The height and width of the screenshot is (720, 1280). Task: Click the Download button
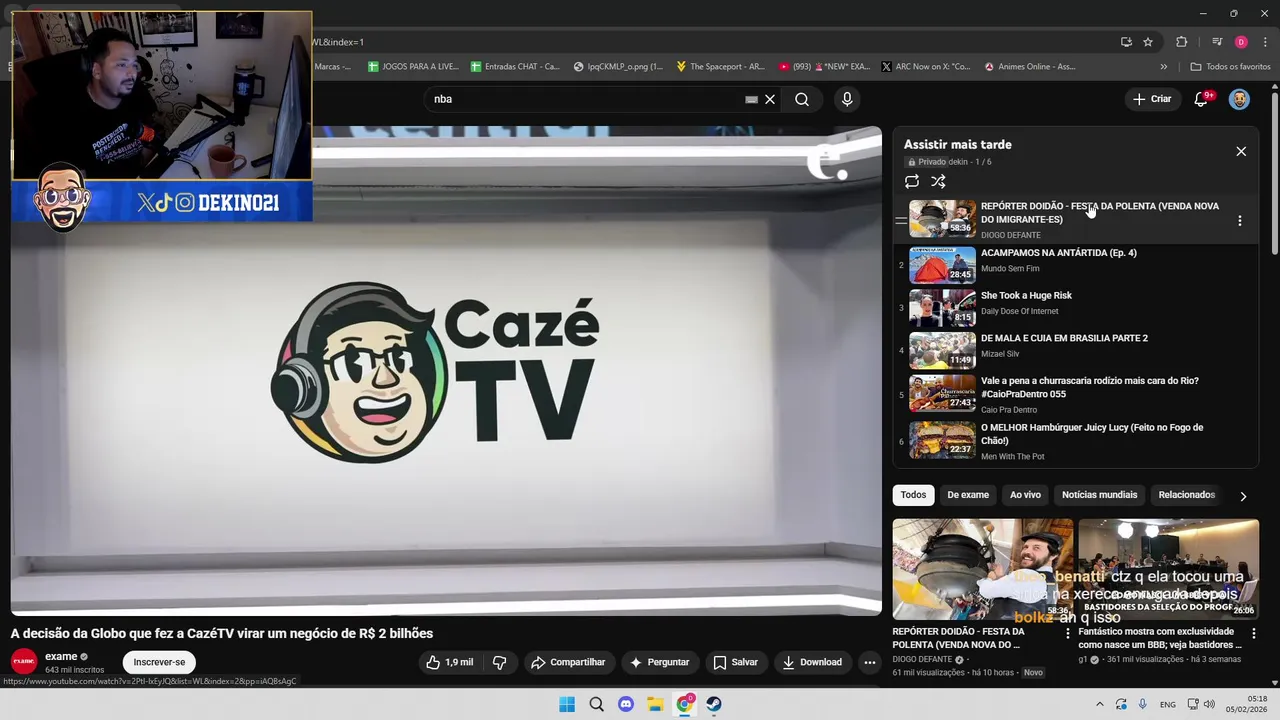812,662
